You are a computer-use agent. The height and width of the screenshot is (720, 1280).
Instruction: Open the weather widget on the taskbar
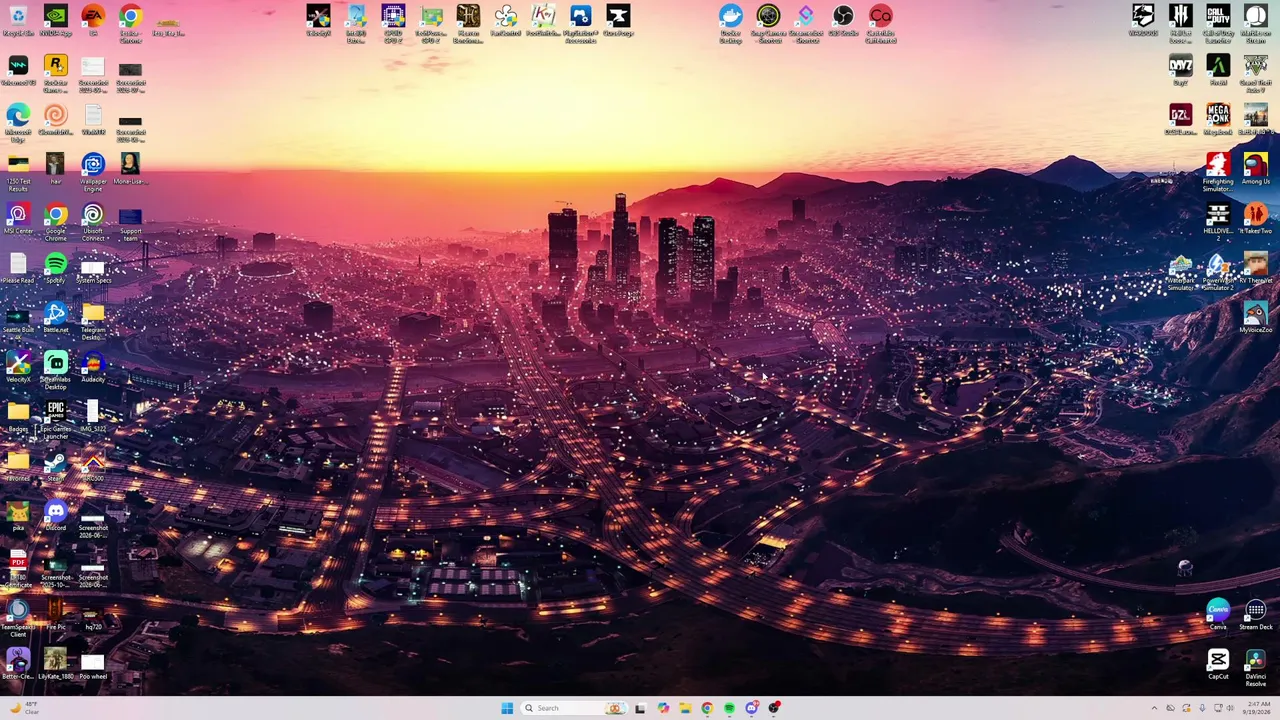[x=22, y=708]
